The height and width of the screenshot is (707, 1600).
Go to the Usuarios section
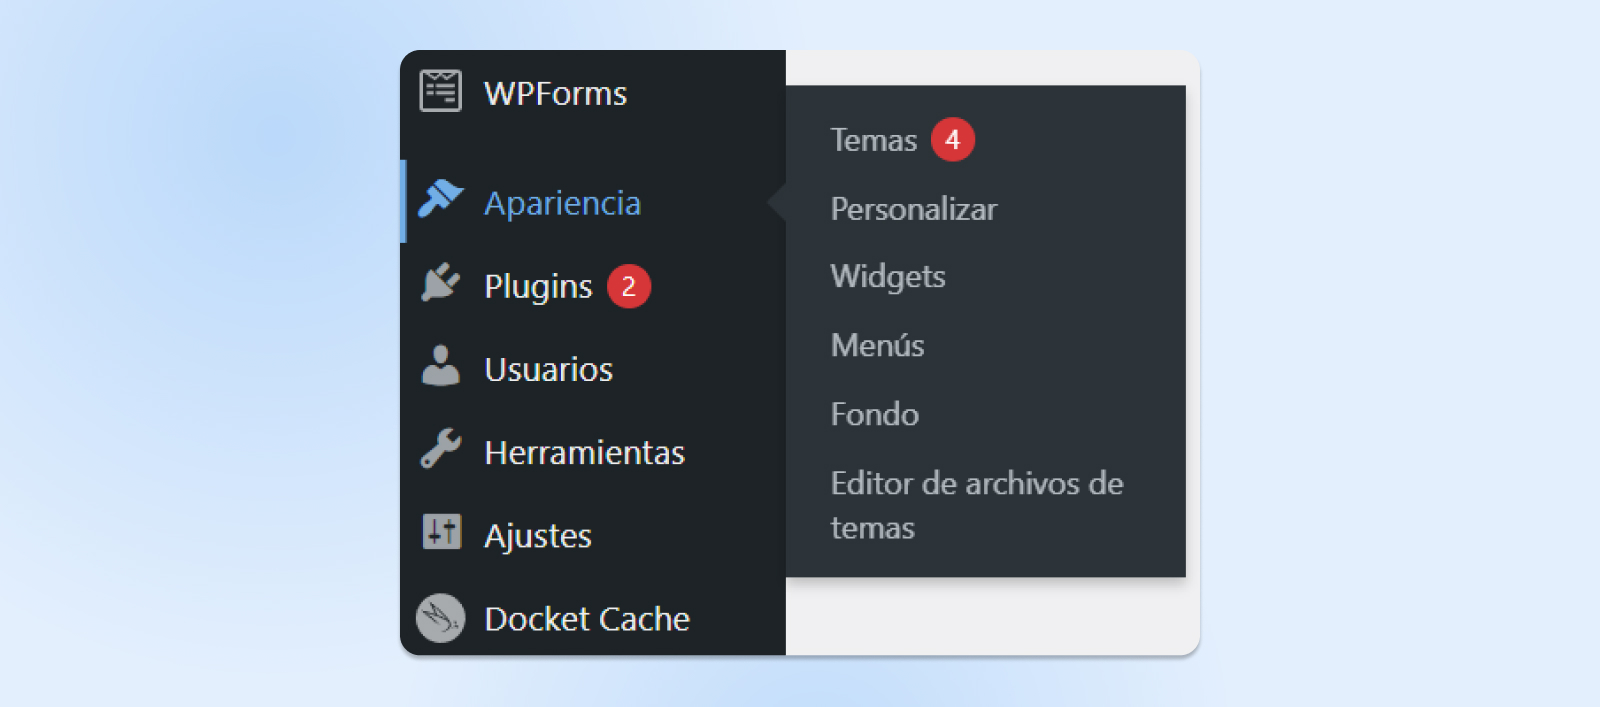(x=548, y=370)
